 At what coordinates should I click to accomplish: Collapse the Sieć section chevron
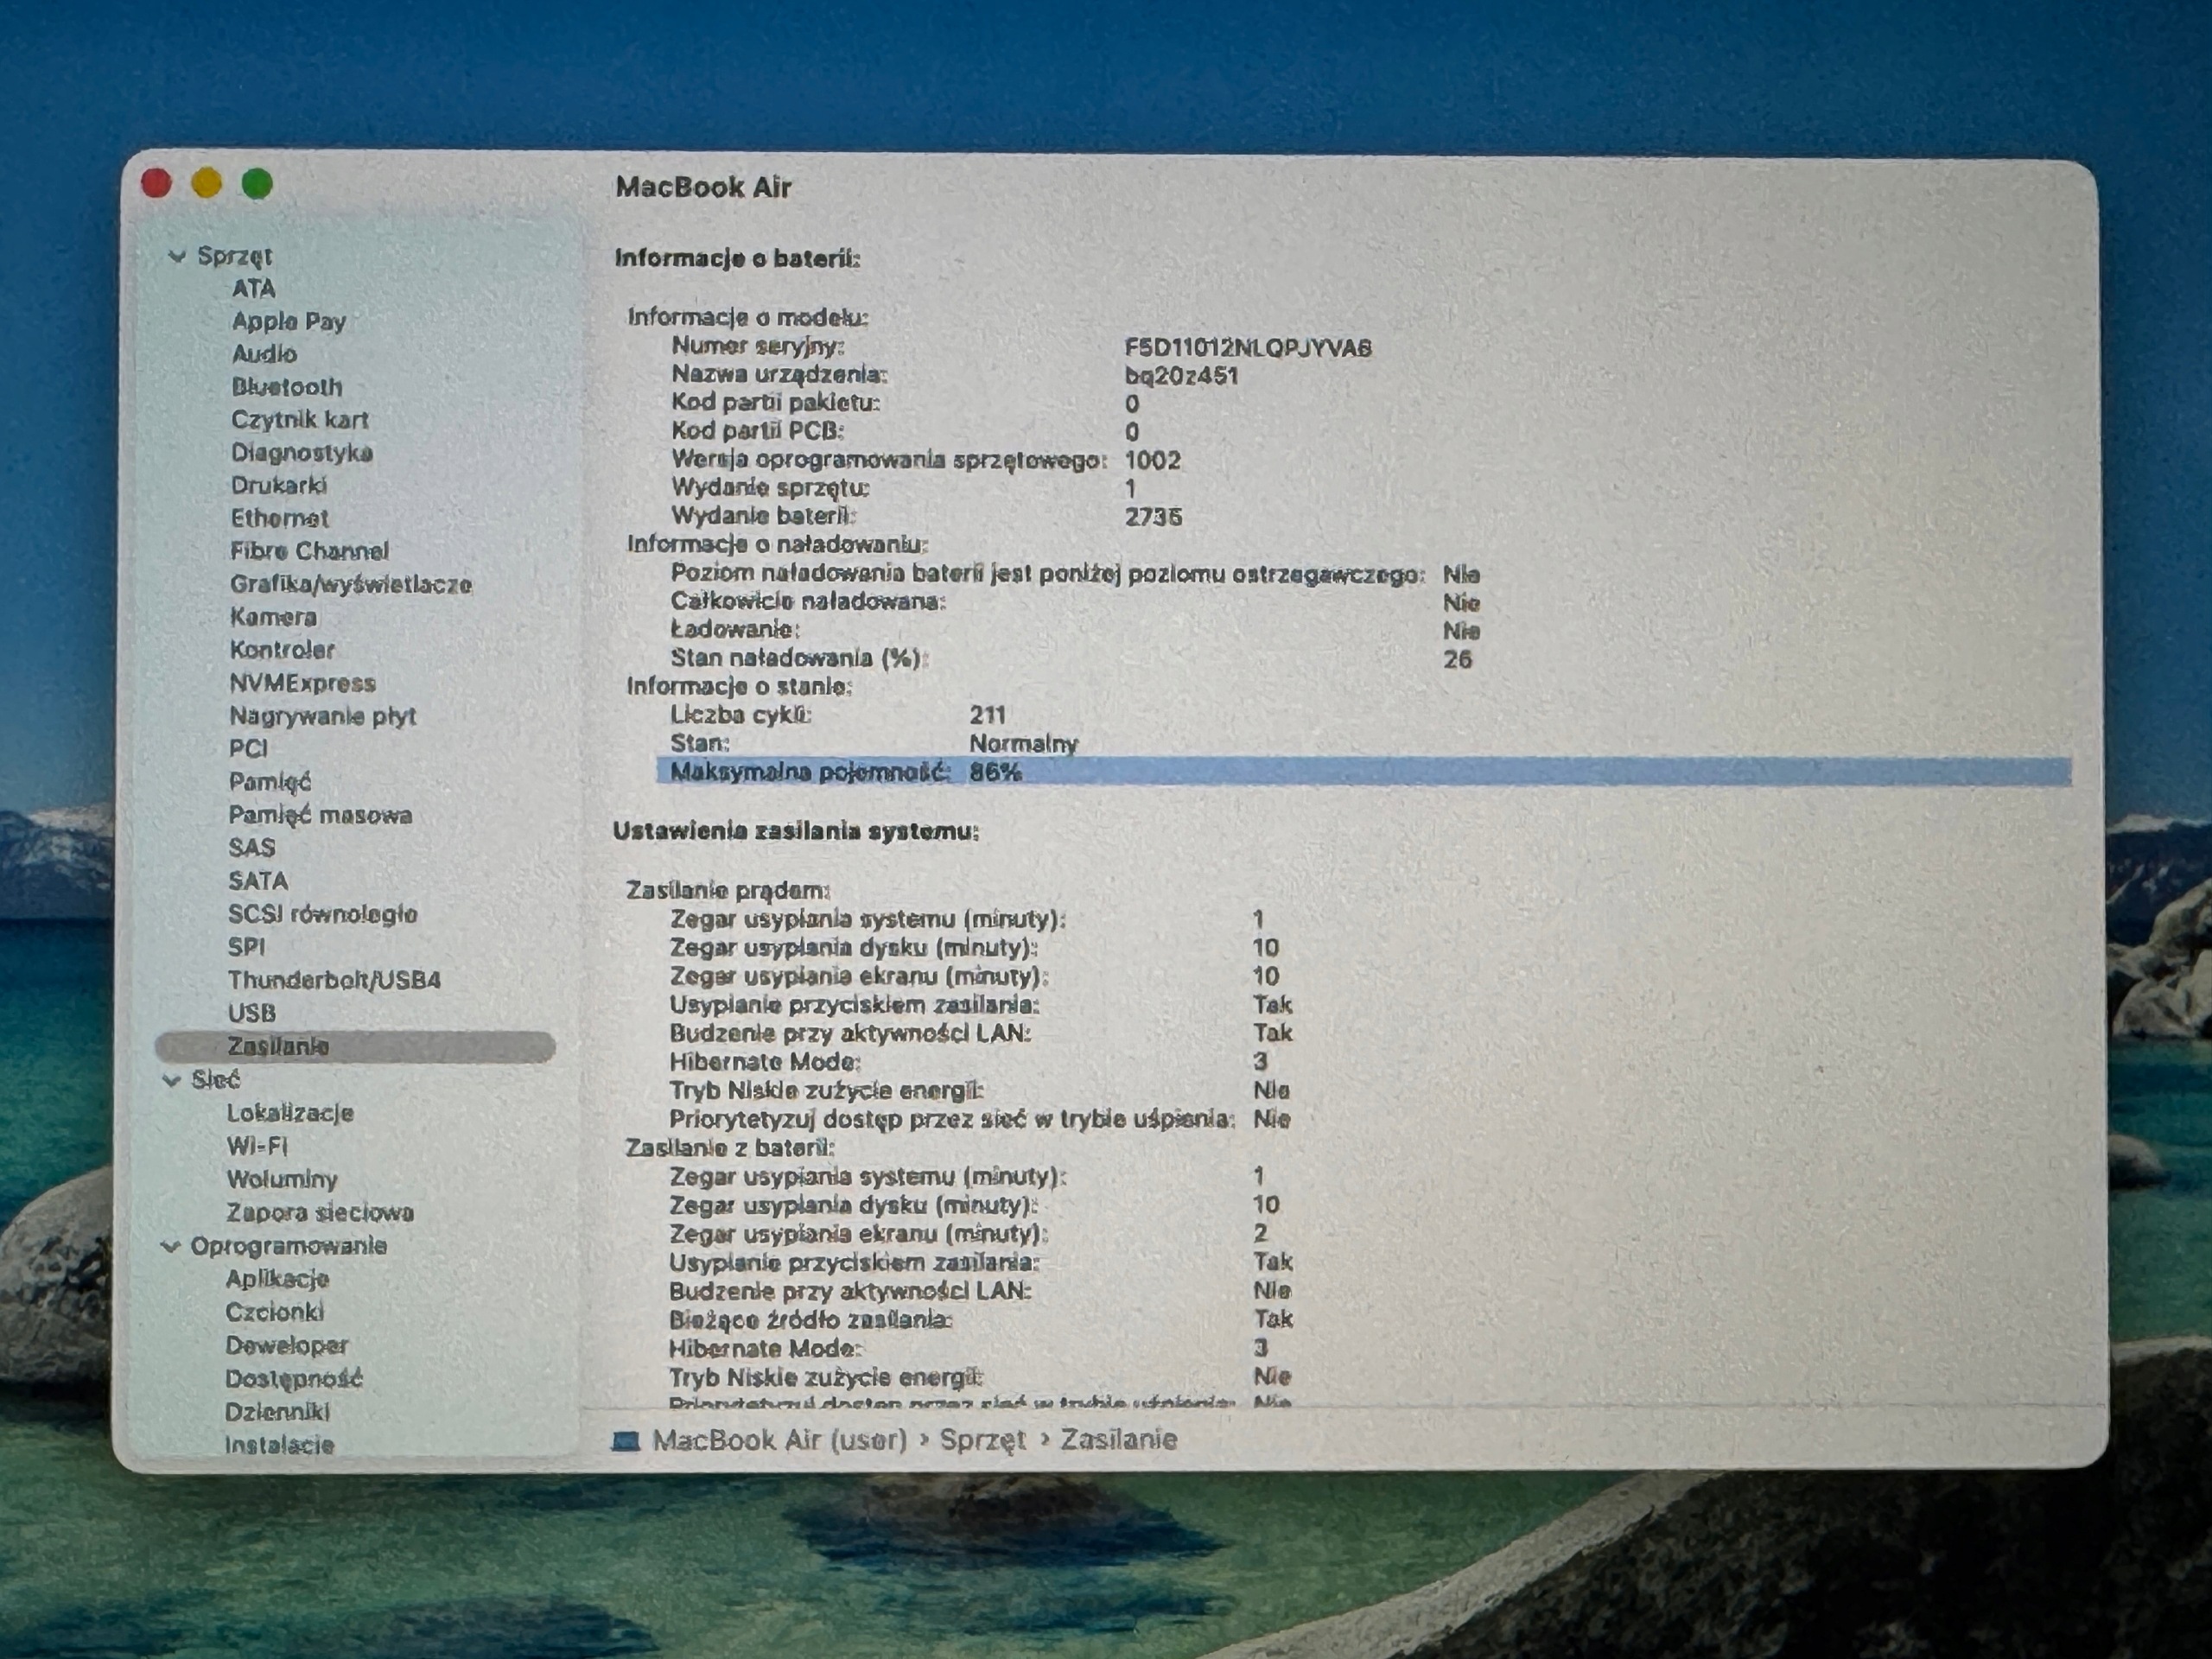pos(171,1080)
